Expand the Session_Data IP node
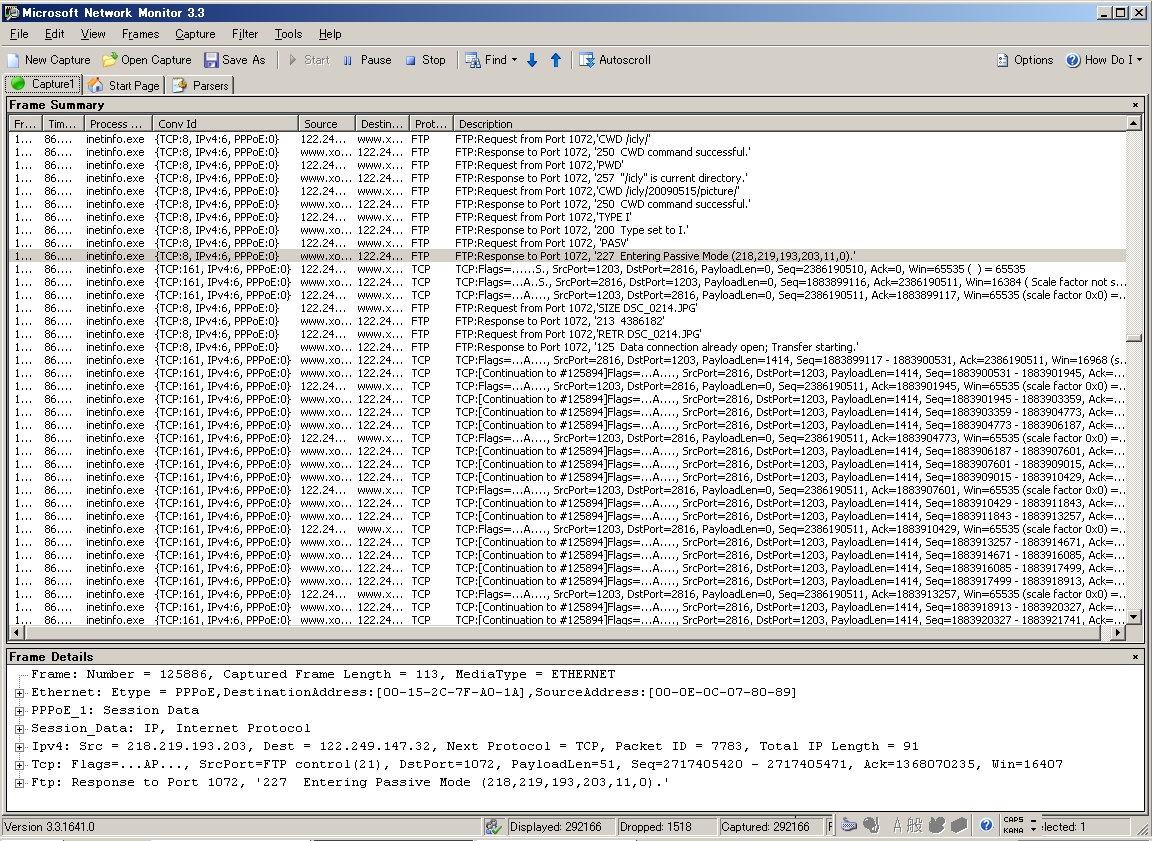 click(x=20, y=729)
